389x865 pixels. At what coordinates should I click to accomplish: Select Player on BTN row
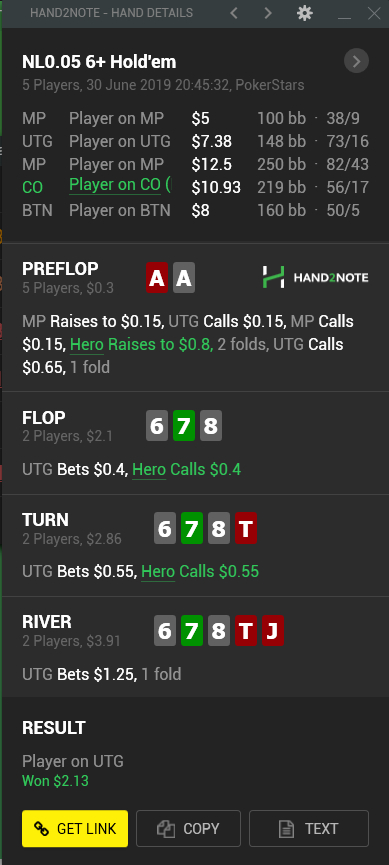(x=195, y=210)
